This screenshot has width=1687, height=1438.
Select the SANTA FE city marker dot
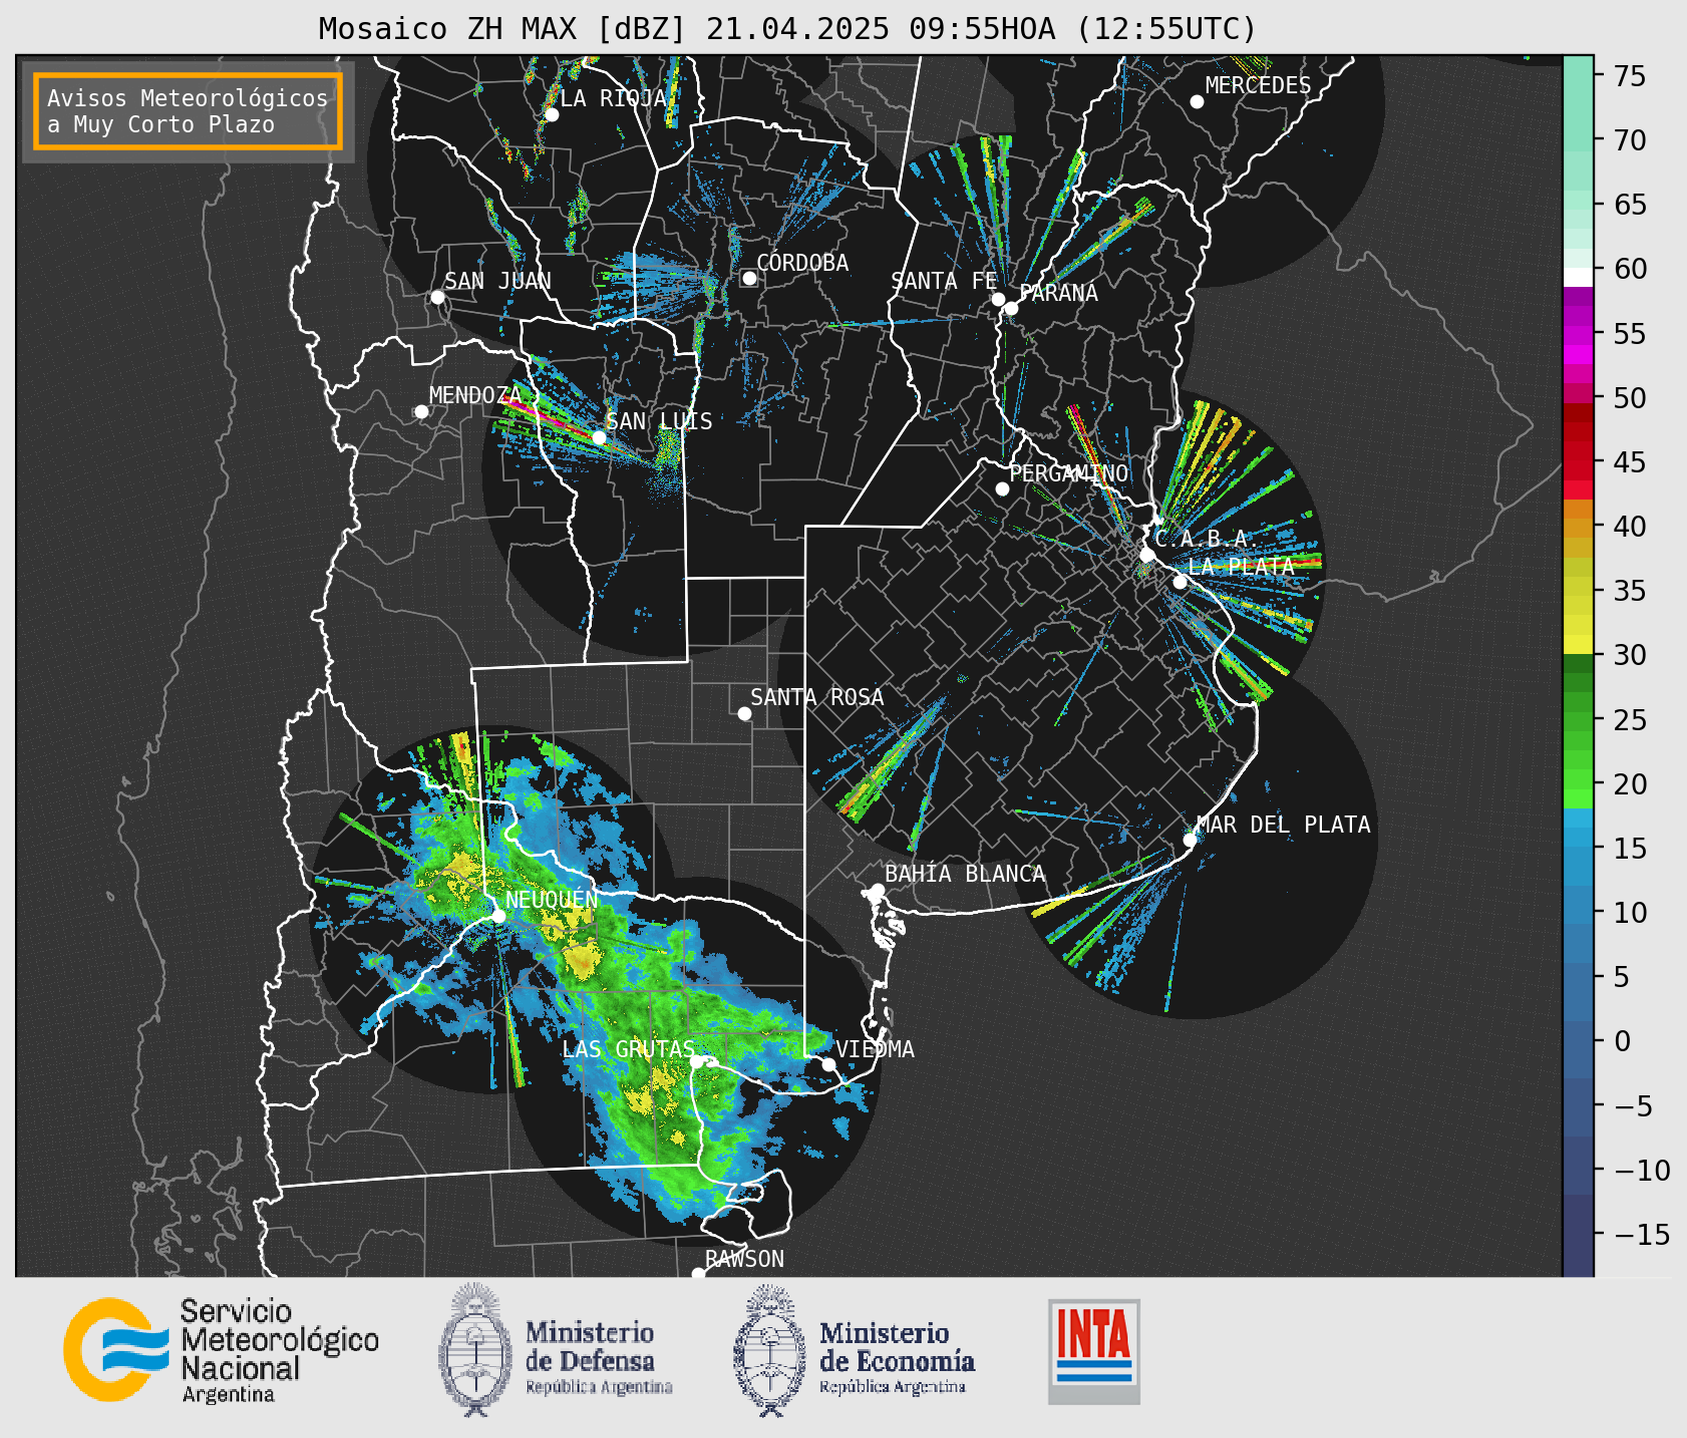[998, 299]
